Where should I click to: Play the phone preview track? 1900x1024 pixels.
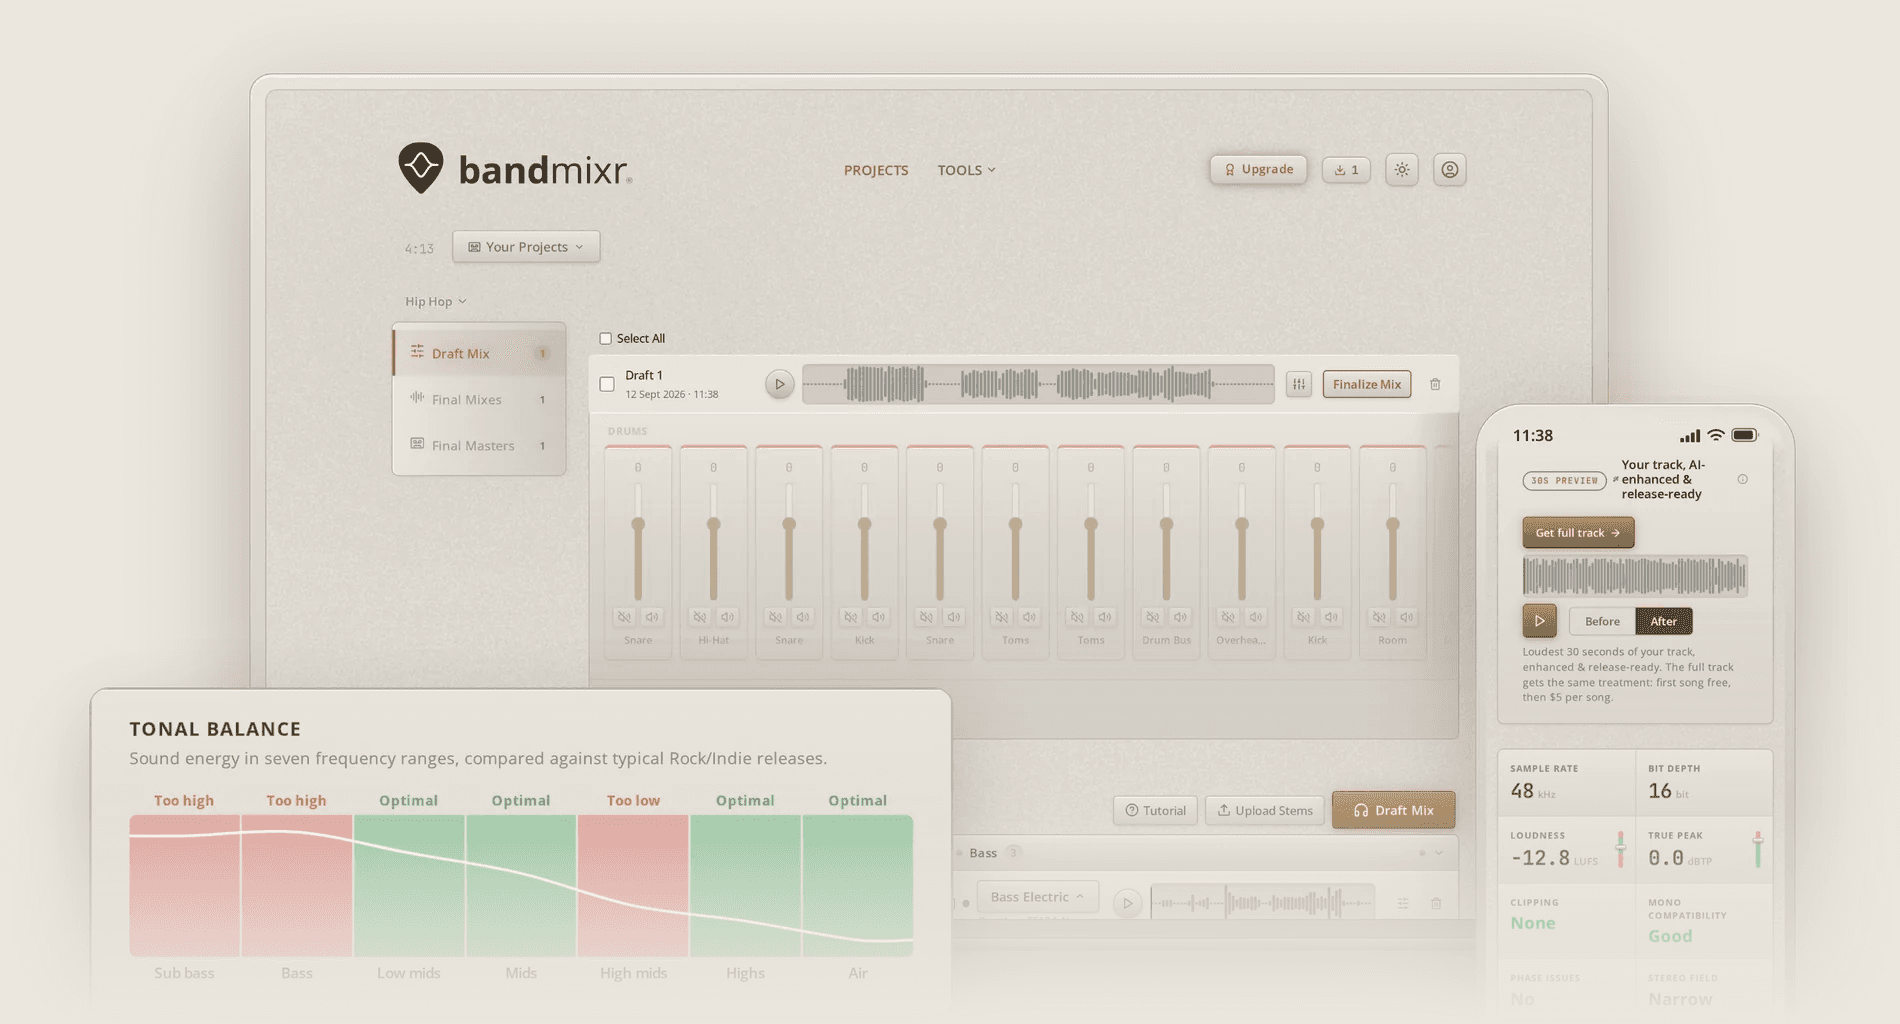pyautogui.click(x=1539, y=621)
